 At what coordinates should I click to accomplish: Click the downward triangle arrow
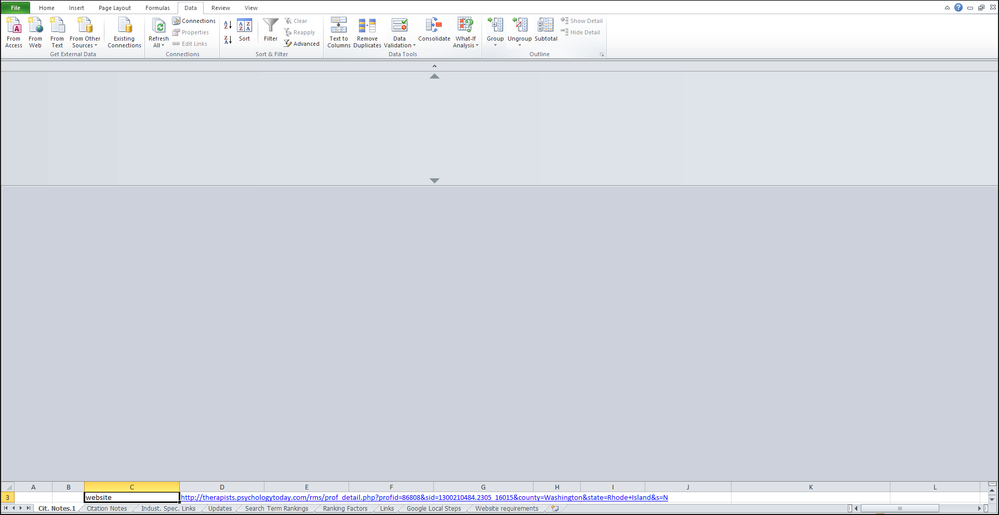(x=435, y=181)
